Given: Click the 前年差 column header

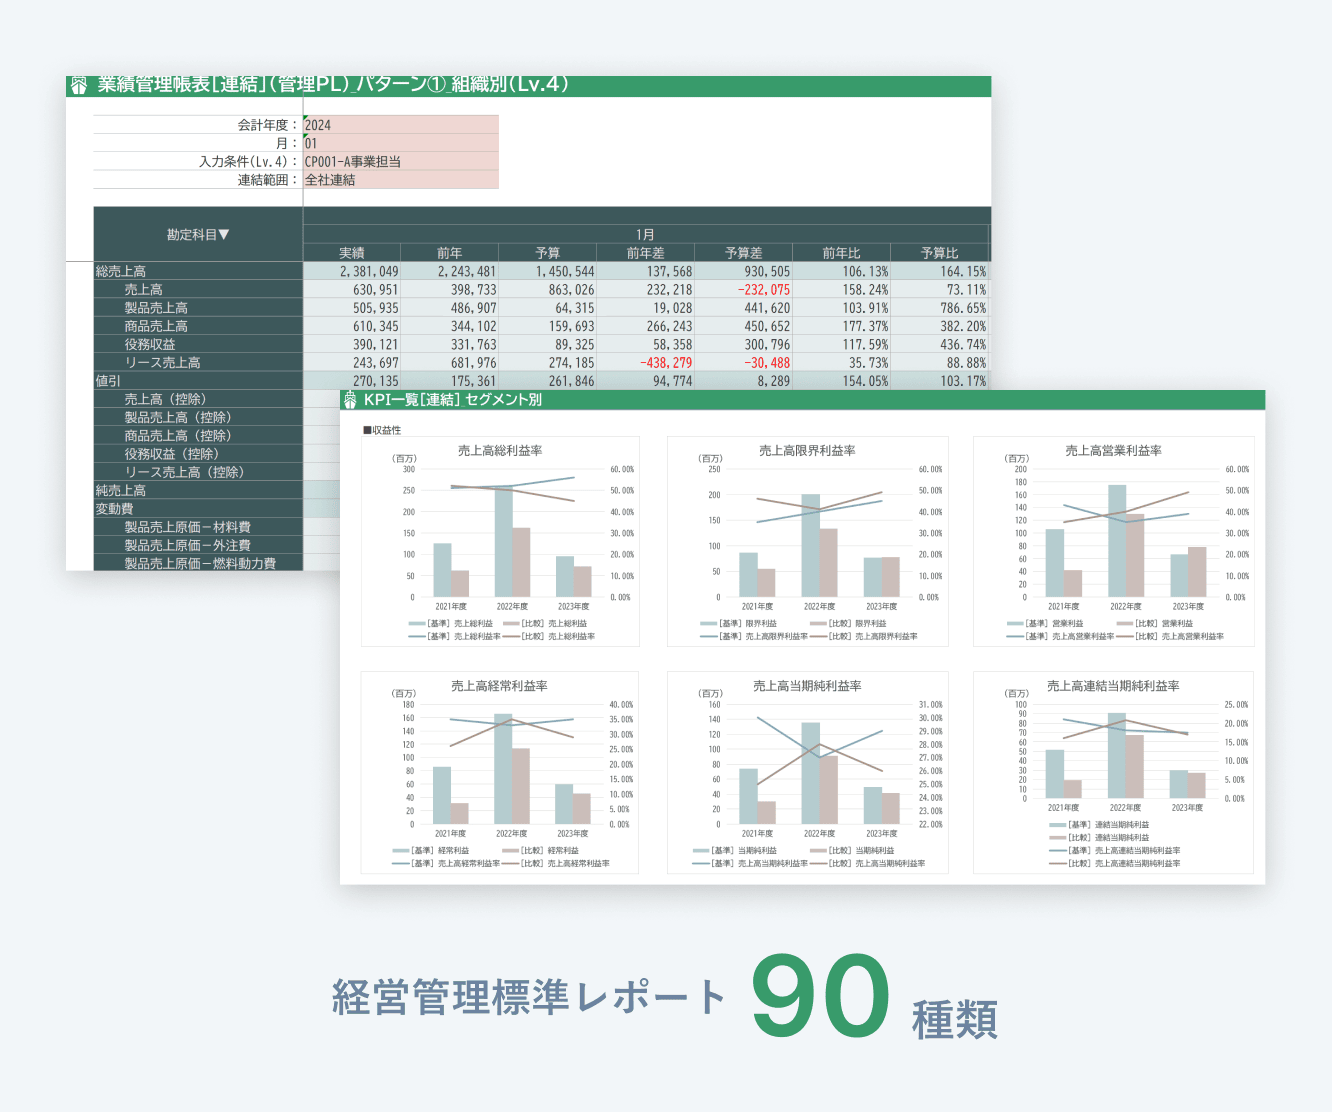Looking at the screenshot, I should pyautogui.click(x=646, y=253).
